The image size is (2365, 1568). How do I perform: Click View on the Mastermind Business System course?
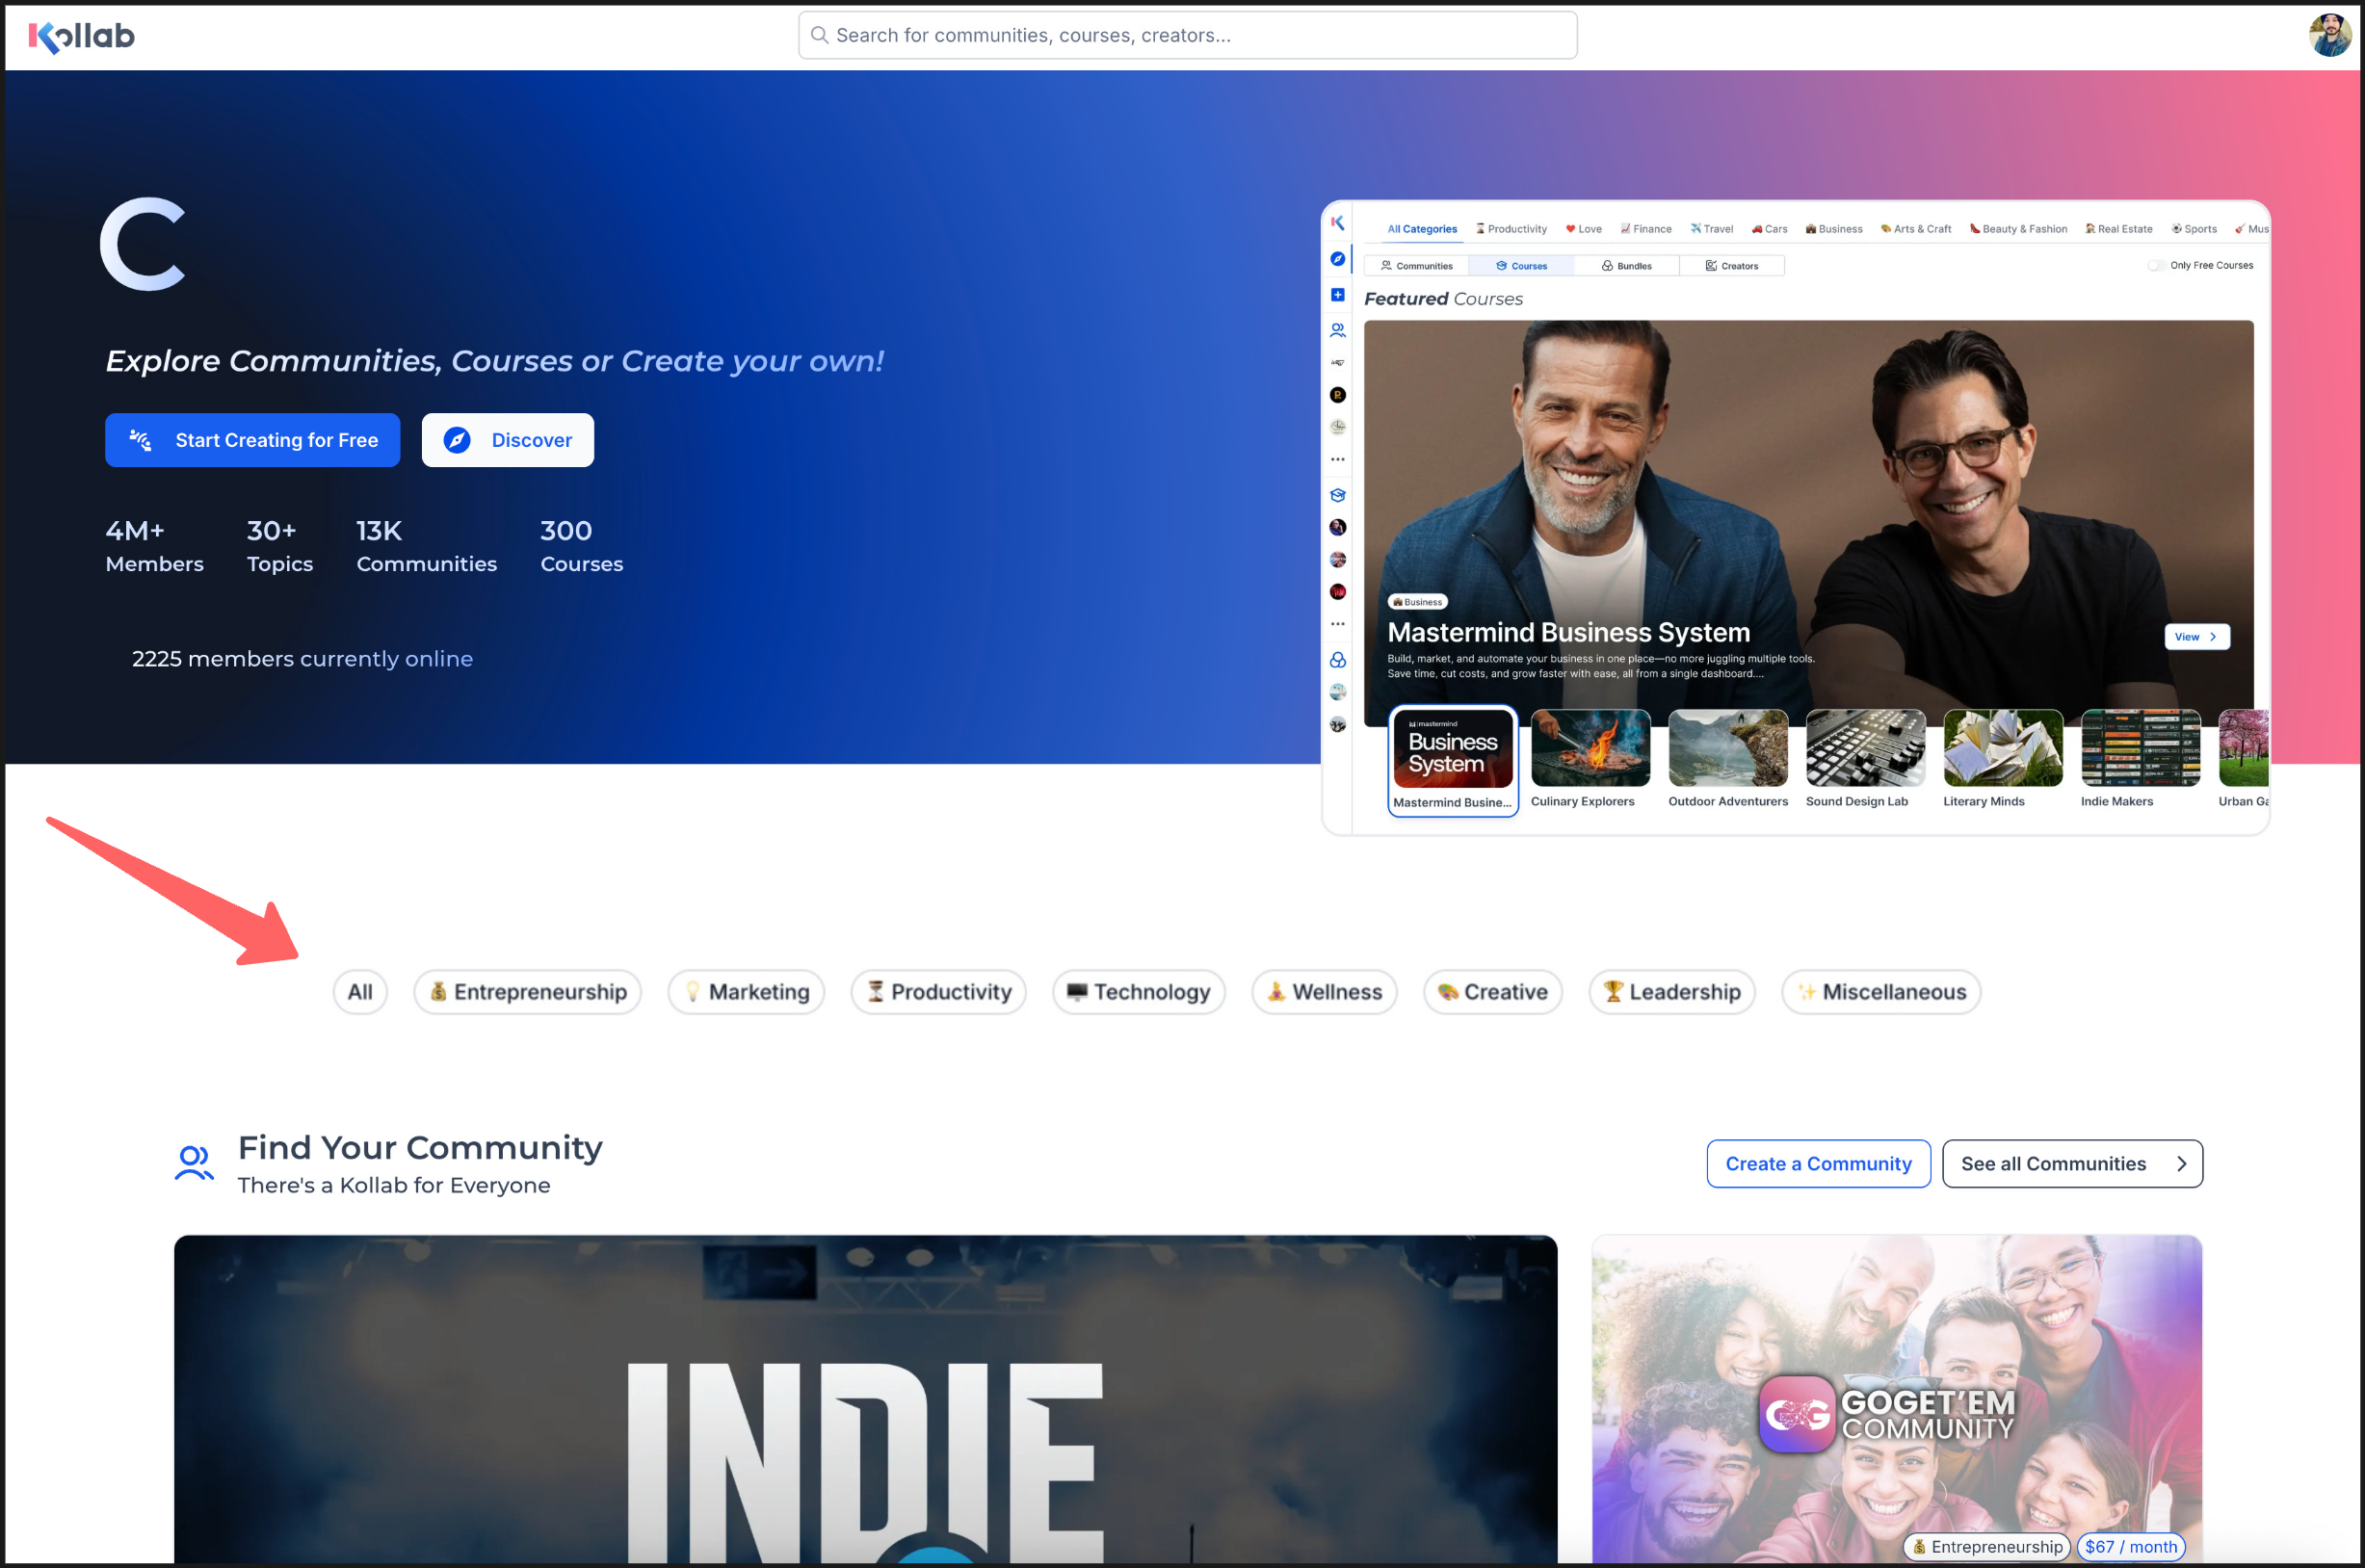(x=2196, y=637)
